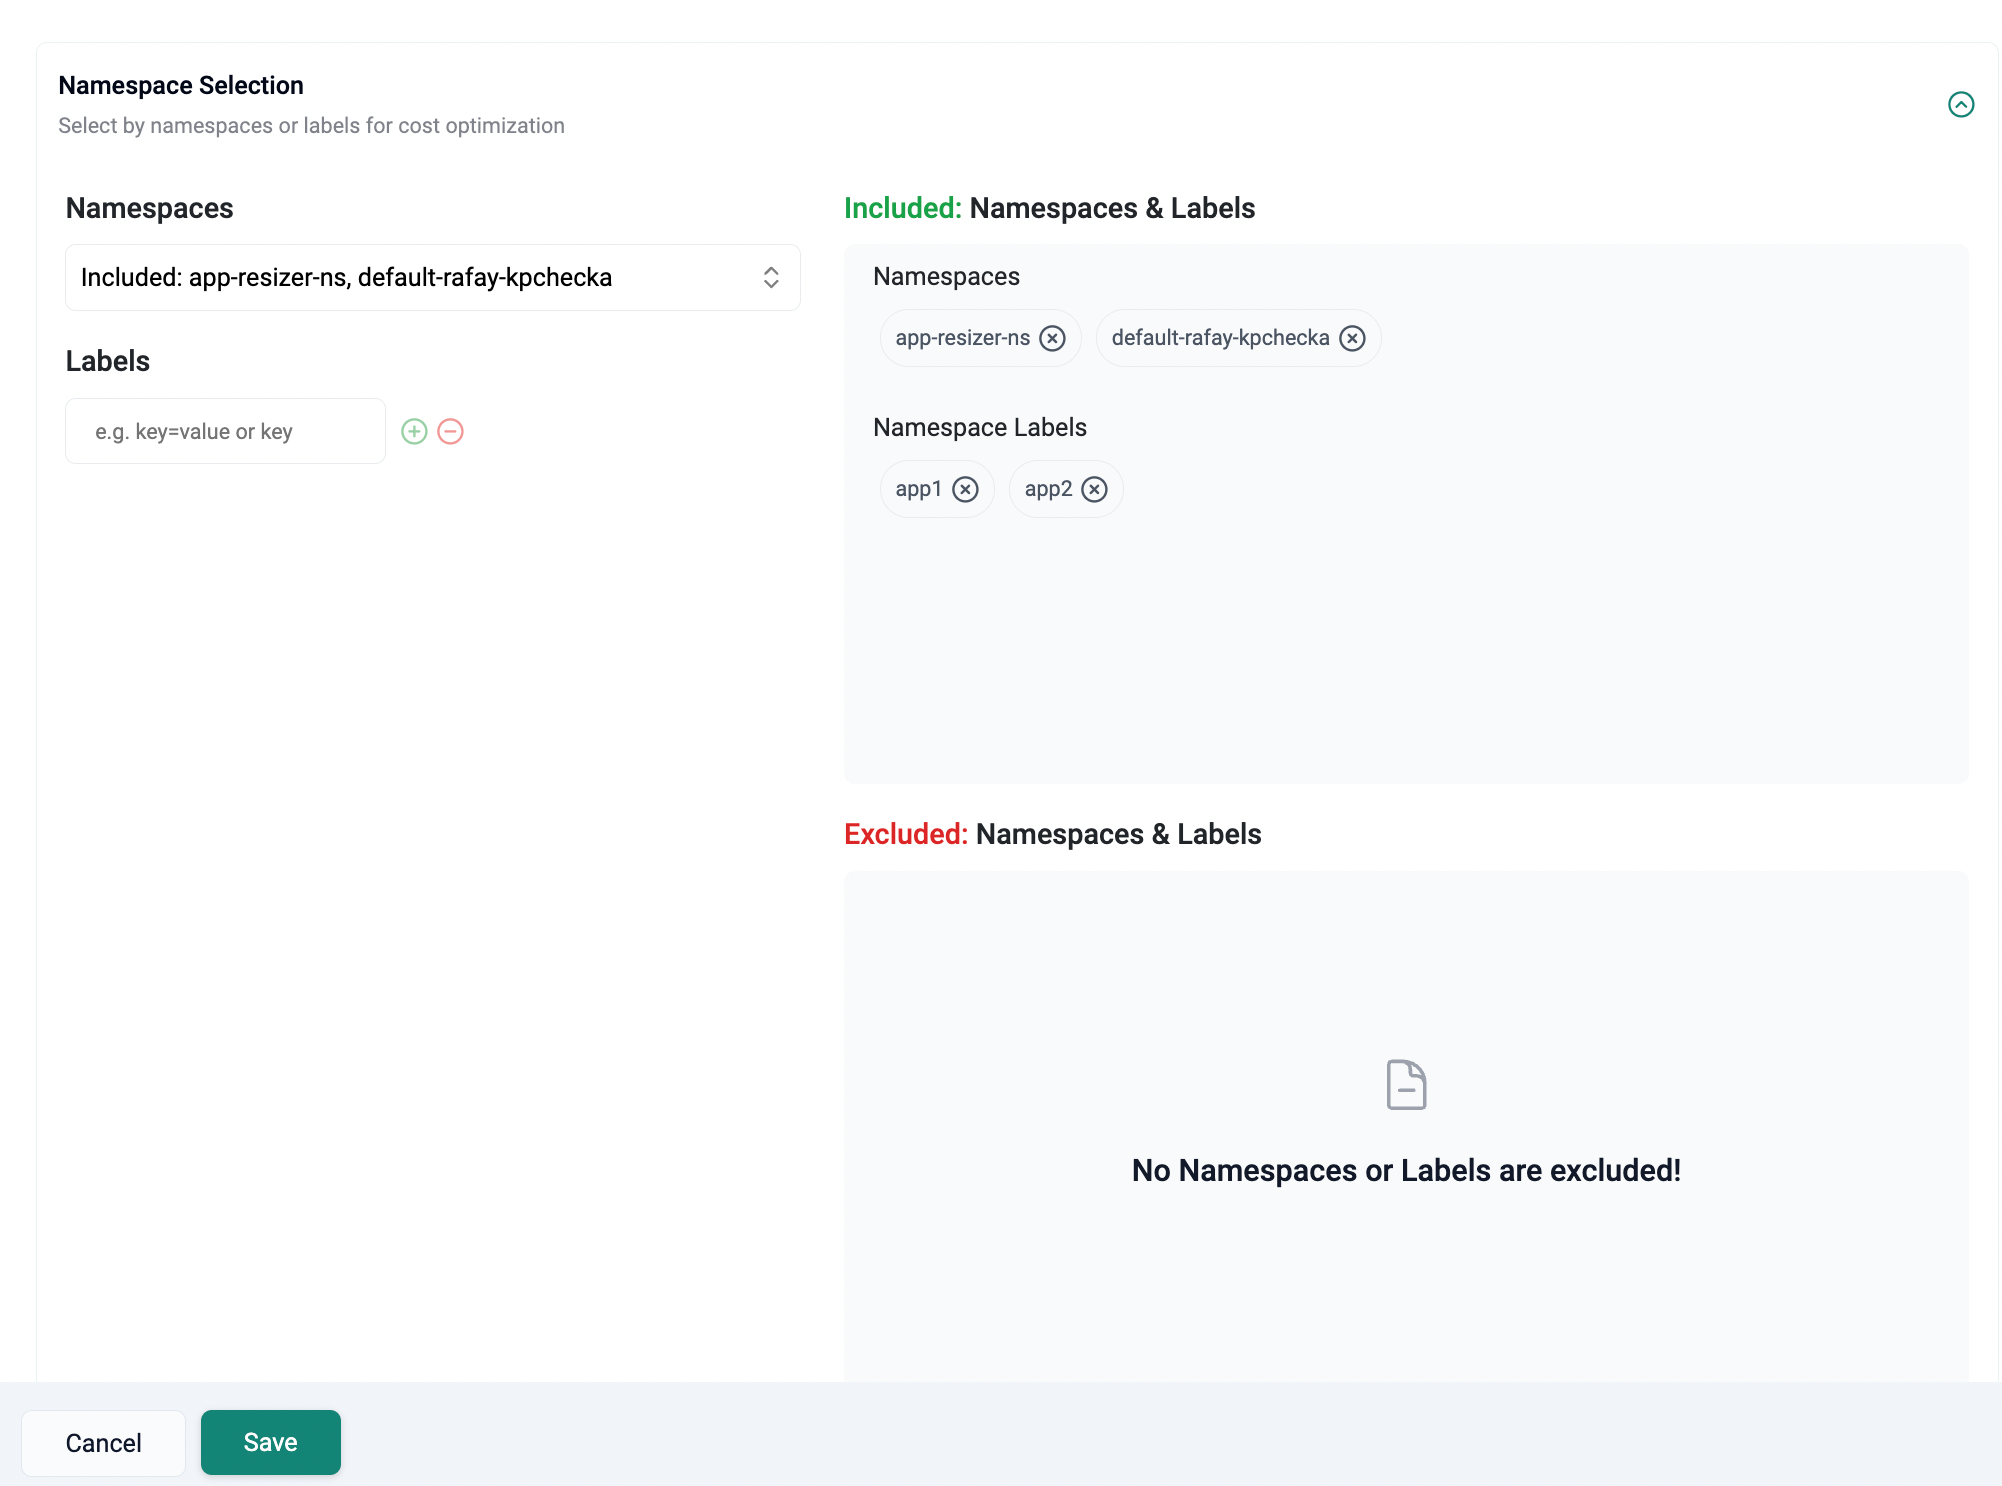Delete the app1 label chip
2002x1486 pixels.
point(965,489)
